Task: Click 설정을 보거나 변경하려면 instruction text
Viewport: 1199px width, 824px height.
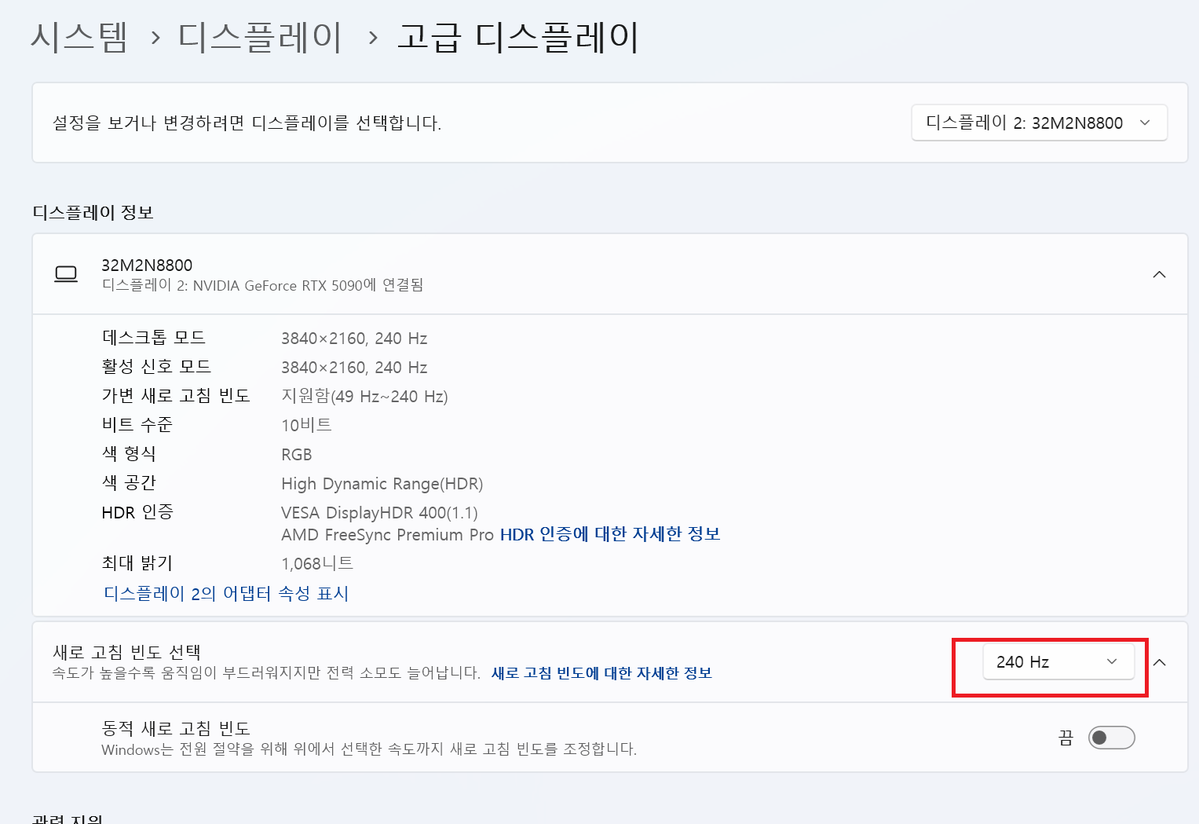Action: point(247,123)
